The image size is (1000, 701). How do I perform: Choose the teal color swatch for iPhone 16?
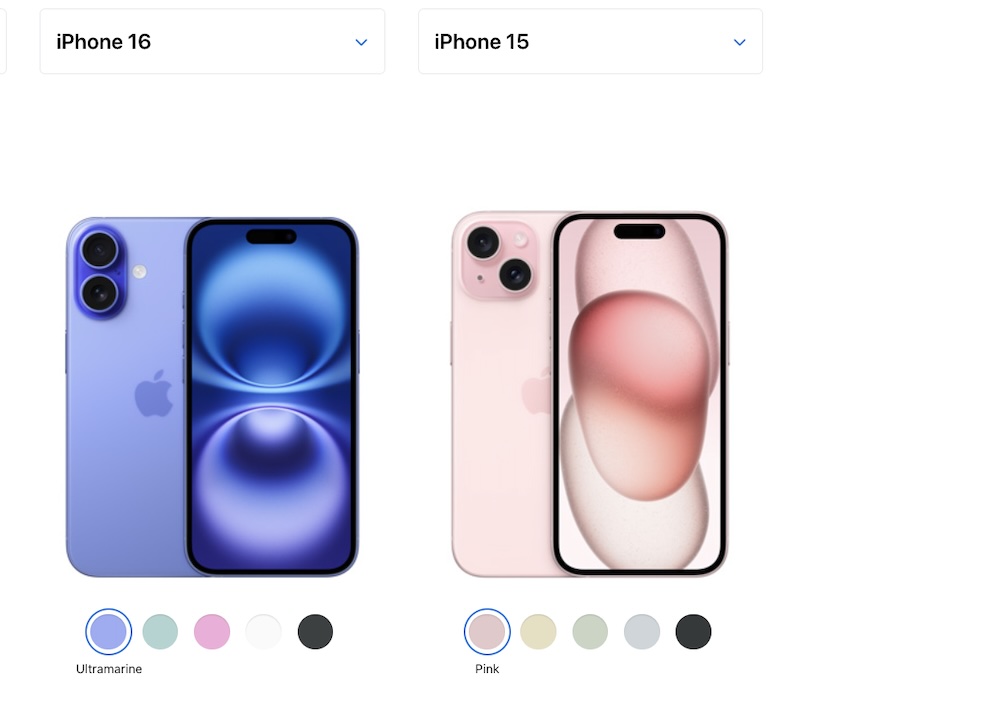click(x=160, y=631)
